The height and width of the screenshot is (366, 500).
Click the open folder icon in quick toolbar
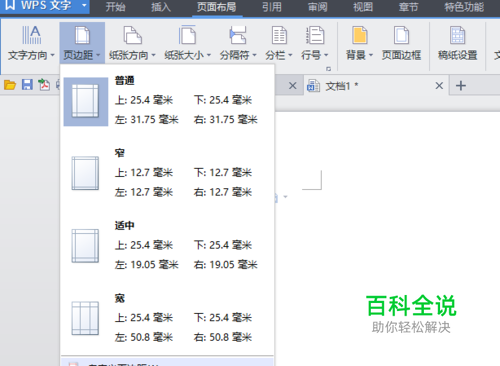[x=10, y=85]
